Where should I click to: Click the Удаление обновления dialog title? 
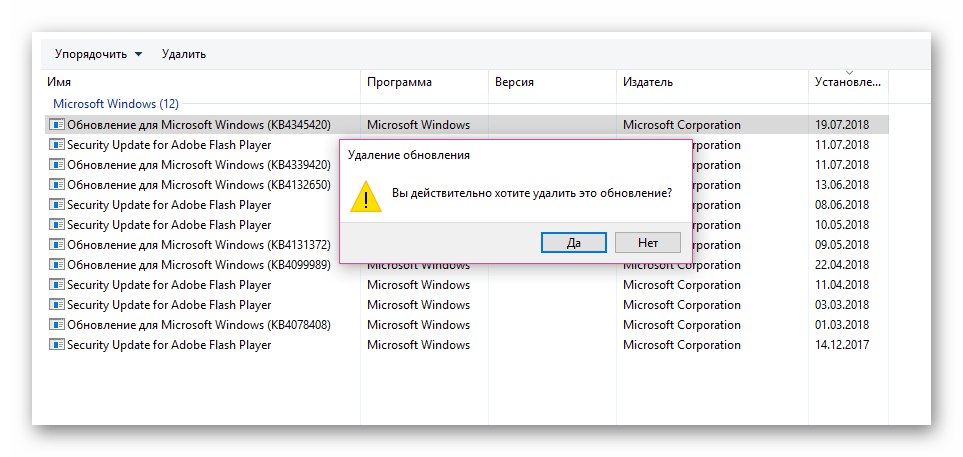(x=408, y=155)
